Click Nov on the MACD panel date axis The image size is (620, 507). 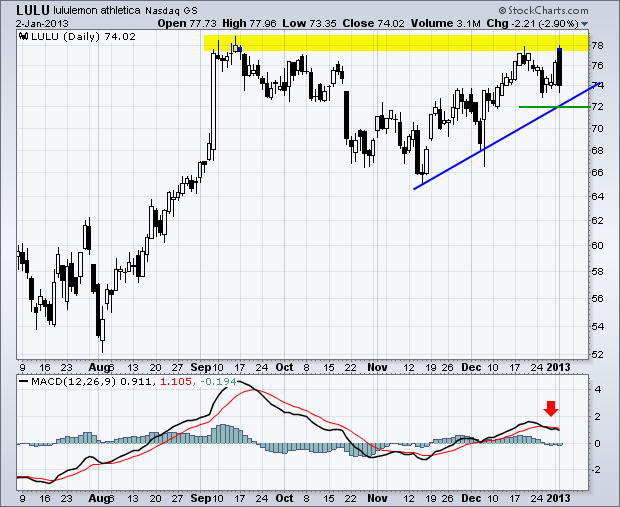(x=377, y=498)
